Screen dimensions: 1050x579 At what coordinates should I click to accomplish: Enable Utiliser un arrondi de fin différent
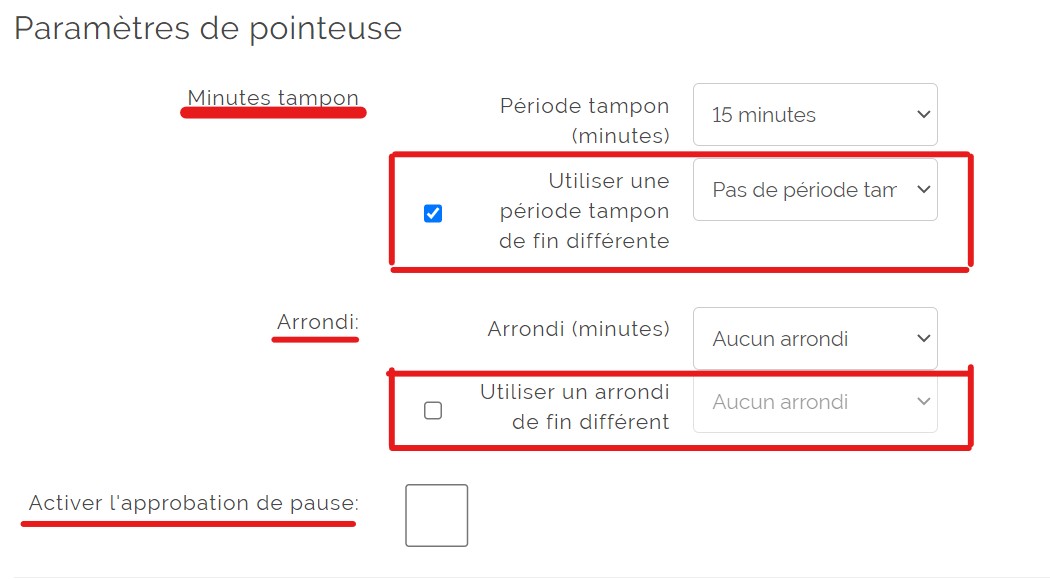point(433,409)
